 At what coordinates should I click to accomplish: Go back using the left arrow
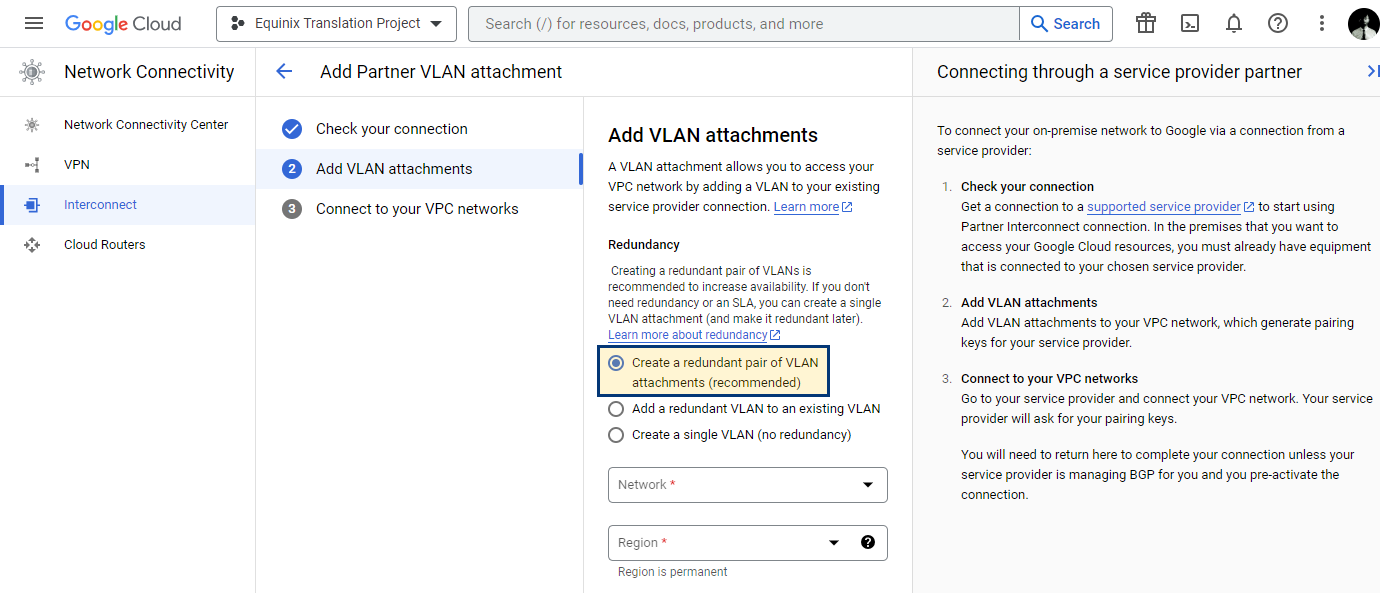[x=284, y=71]
